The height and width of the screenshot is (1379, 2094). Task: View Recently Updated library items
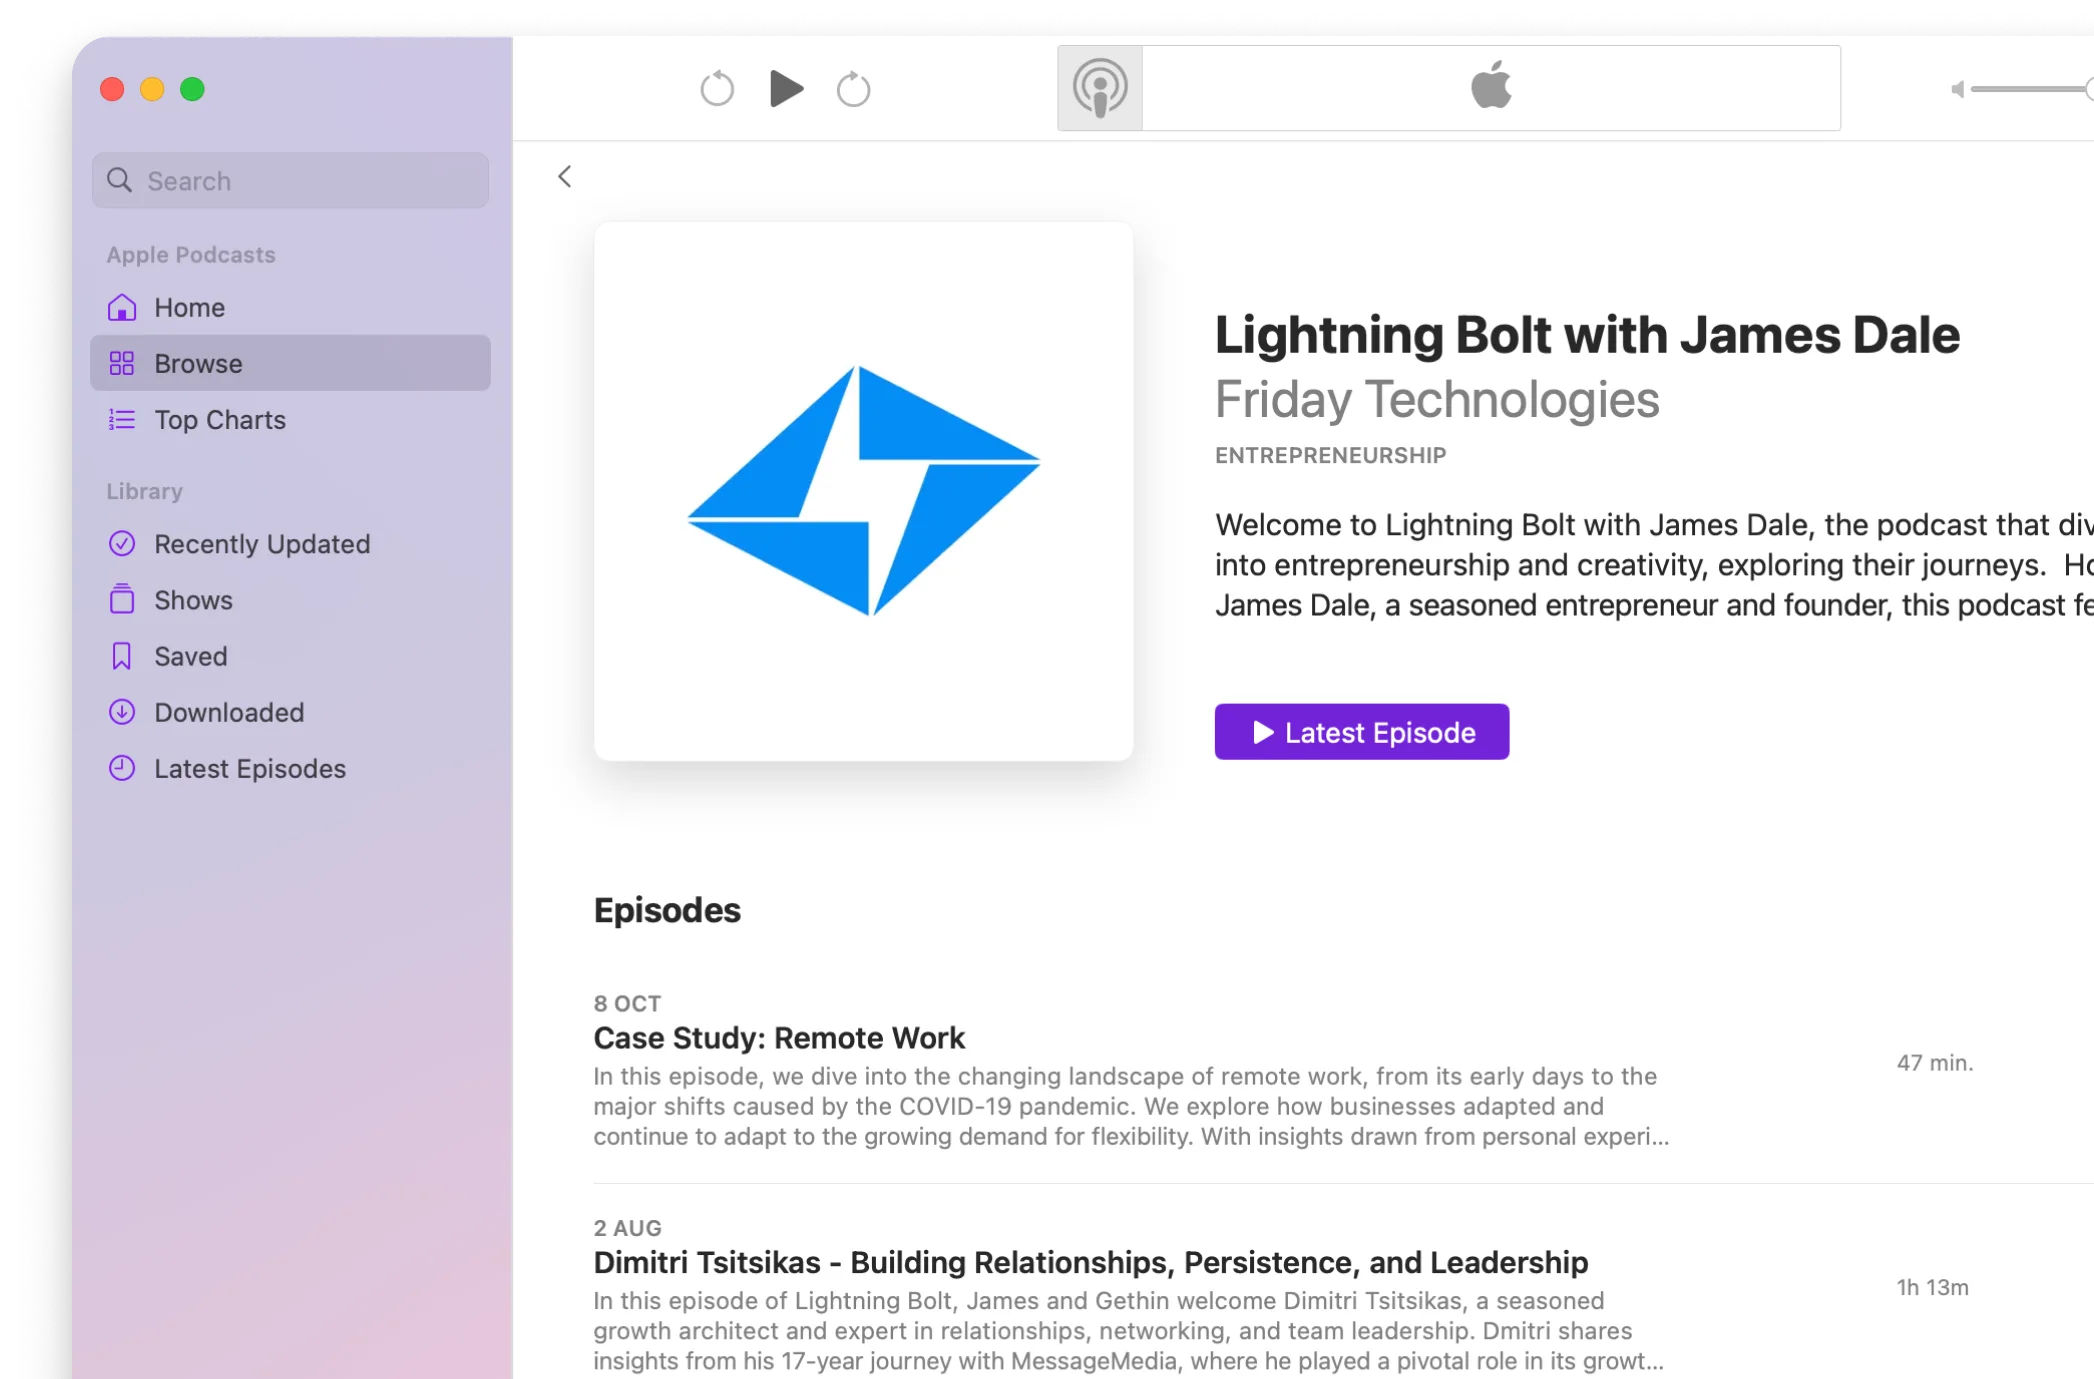coord(261,544)
